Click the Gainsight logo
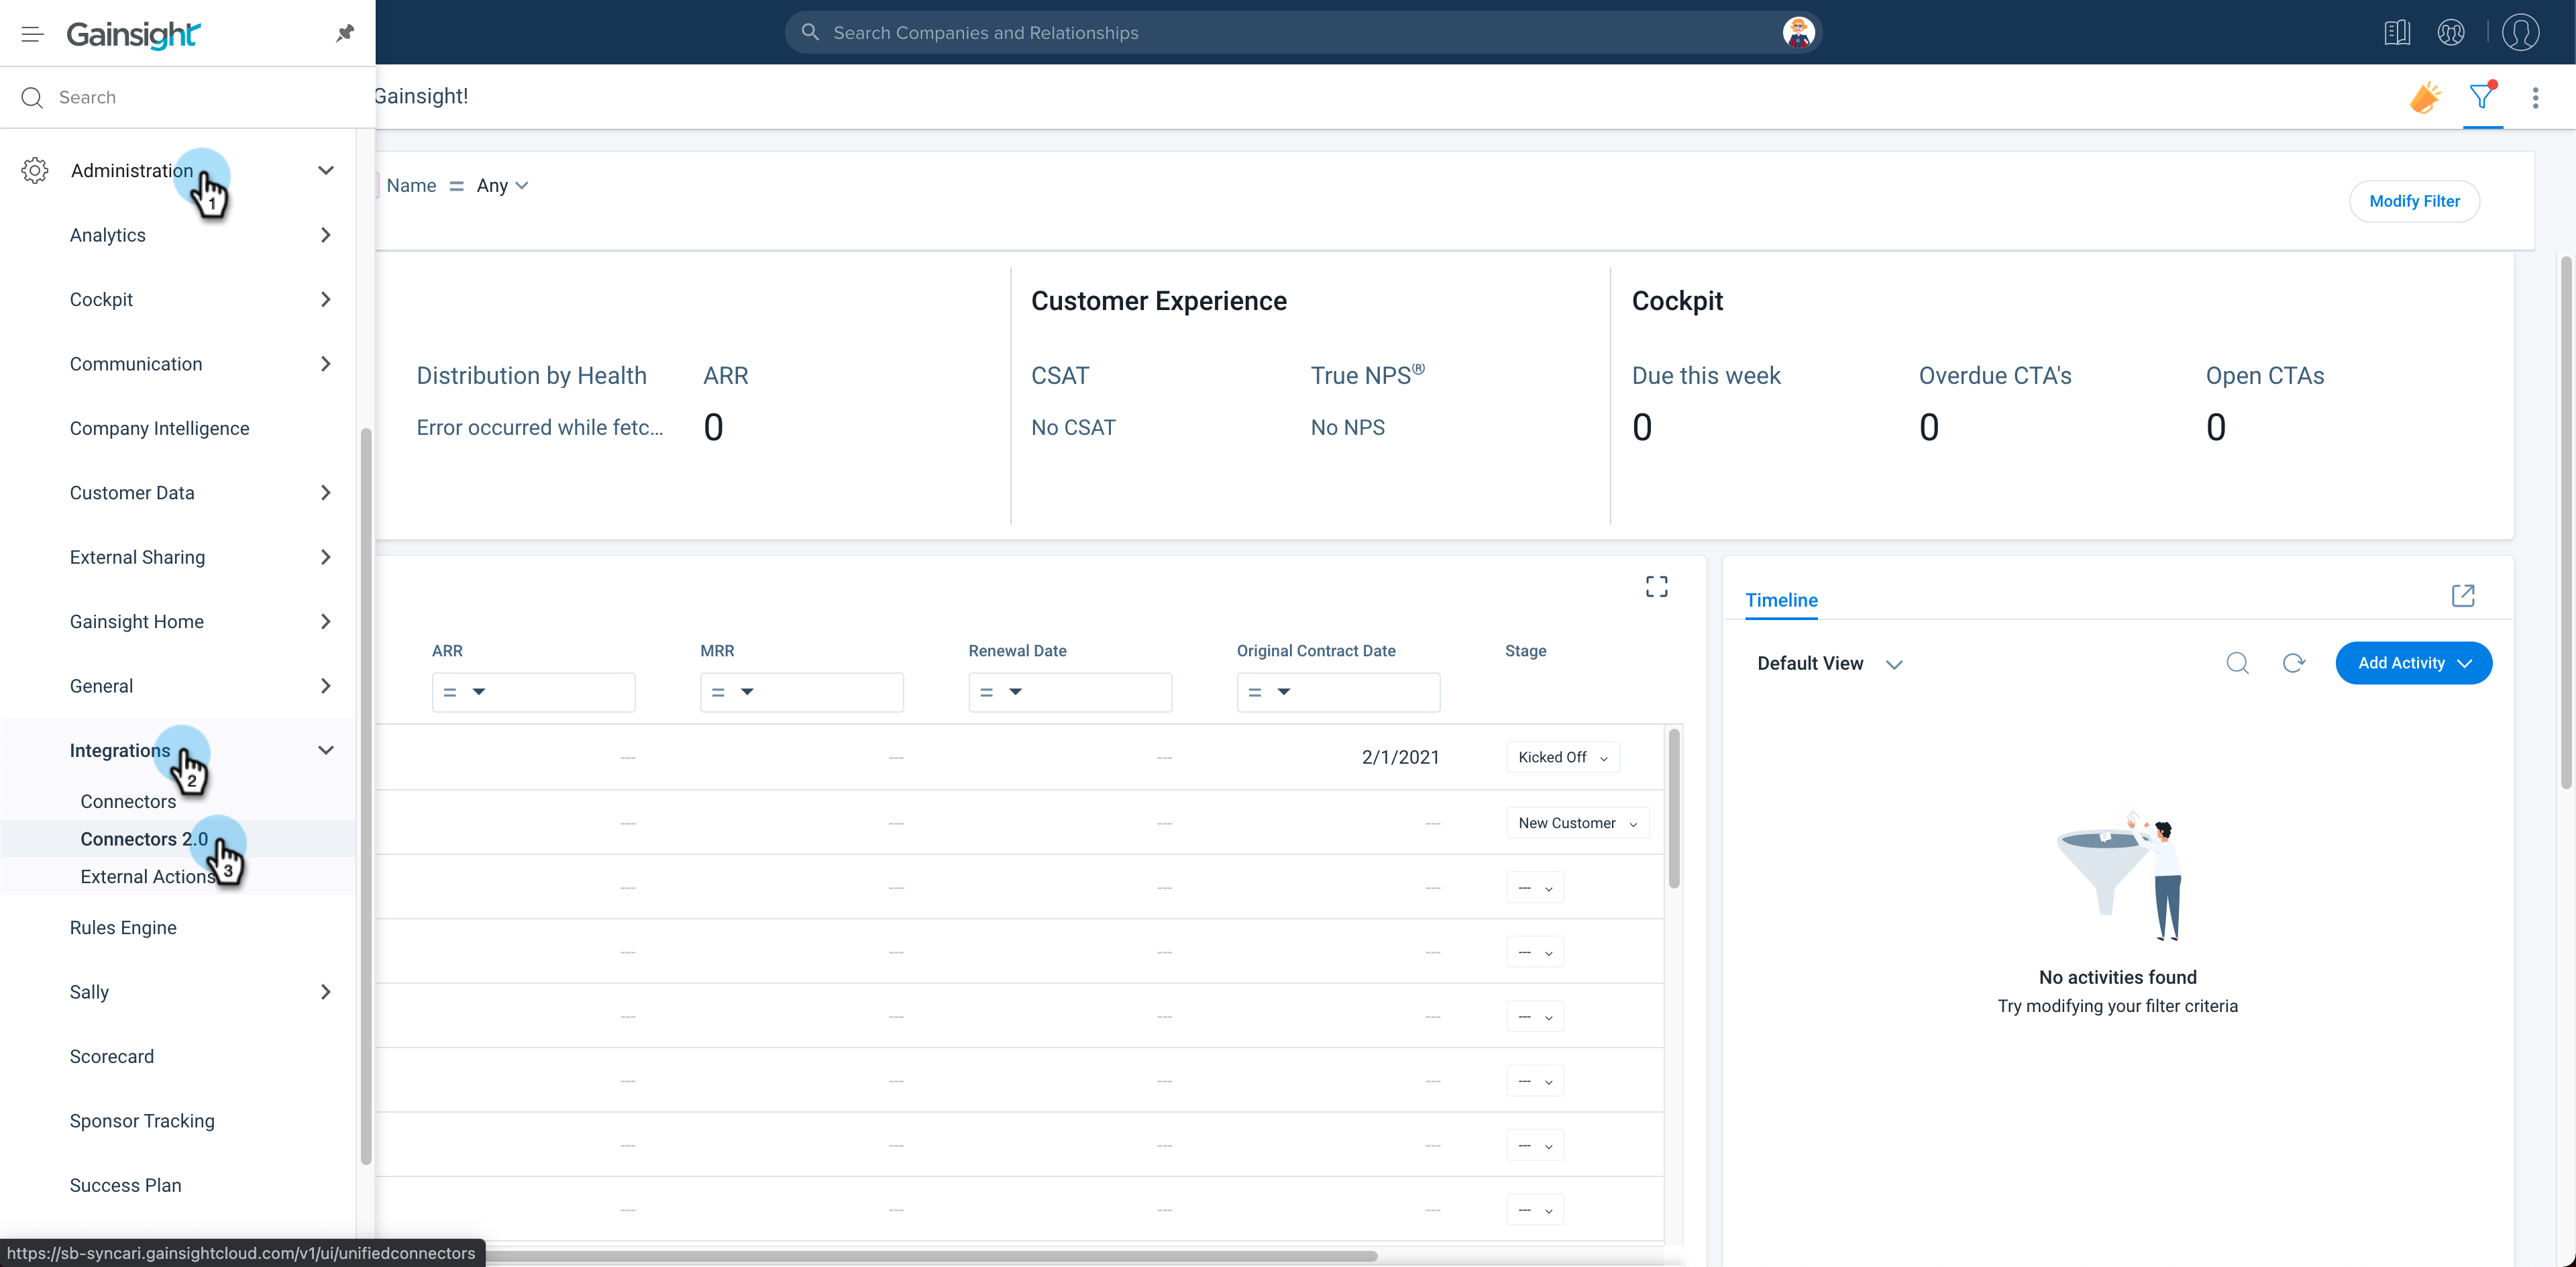Screen dimensions: 2576x1267 (133, 34)
